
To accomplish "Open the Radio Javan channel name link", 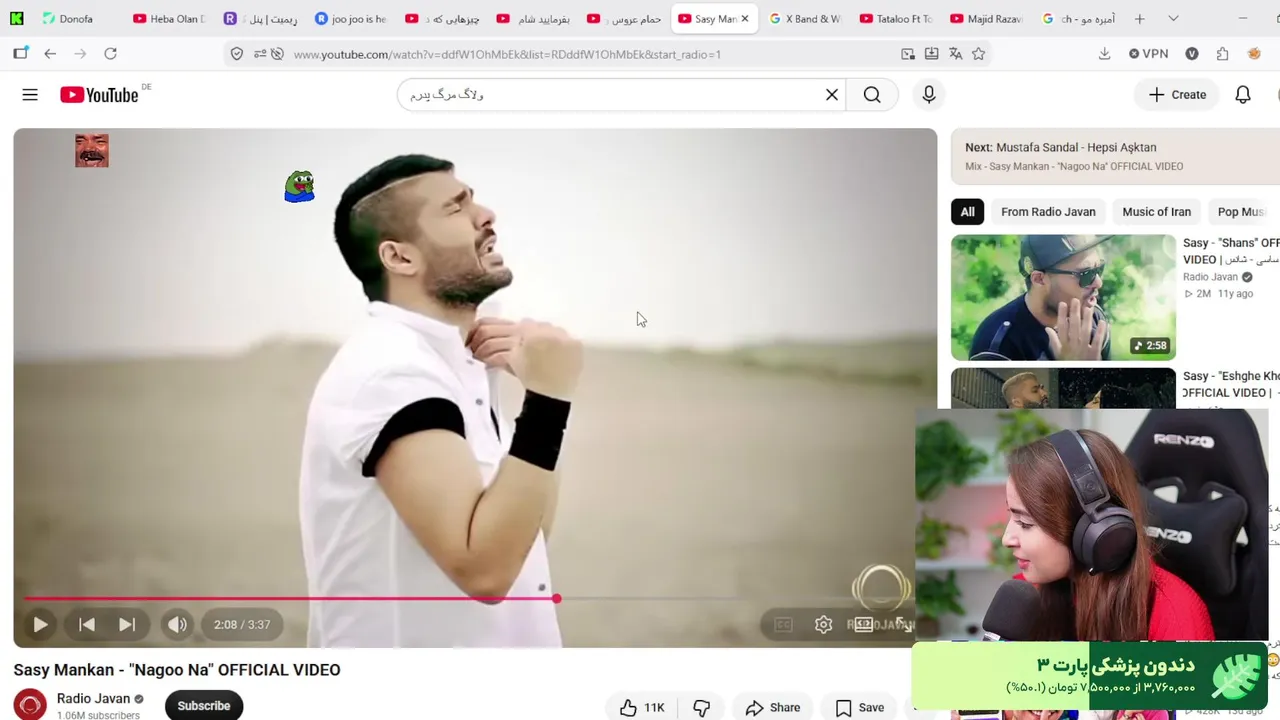I will pyautogui.click(x=93, y=699).
